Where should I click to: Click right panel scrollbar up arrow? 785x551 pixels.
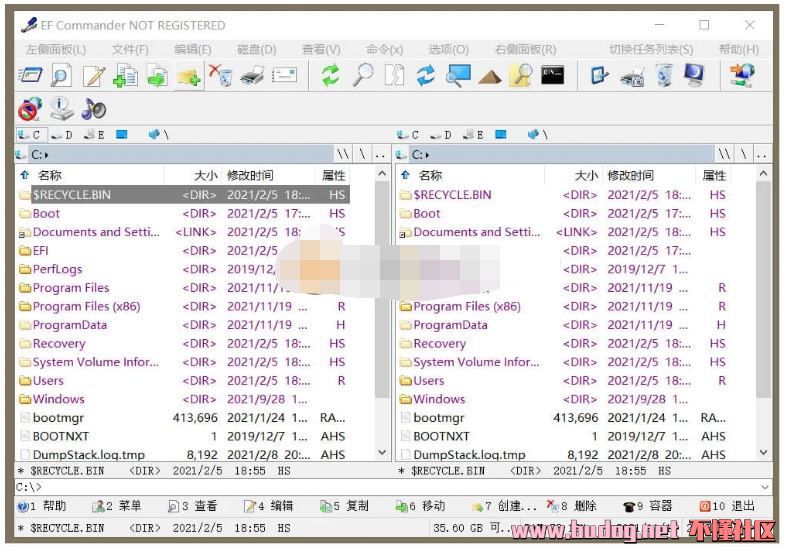pos(763,174)
